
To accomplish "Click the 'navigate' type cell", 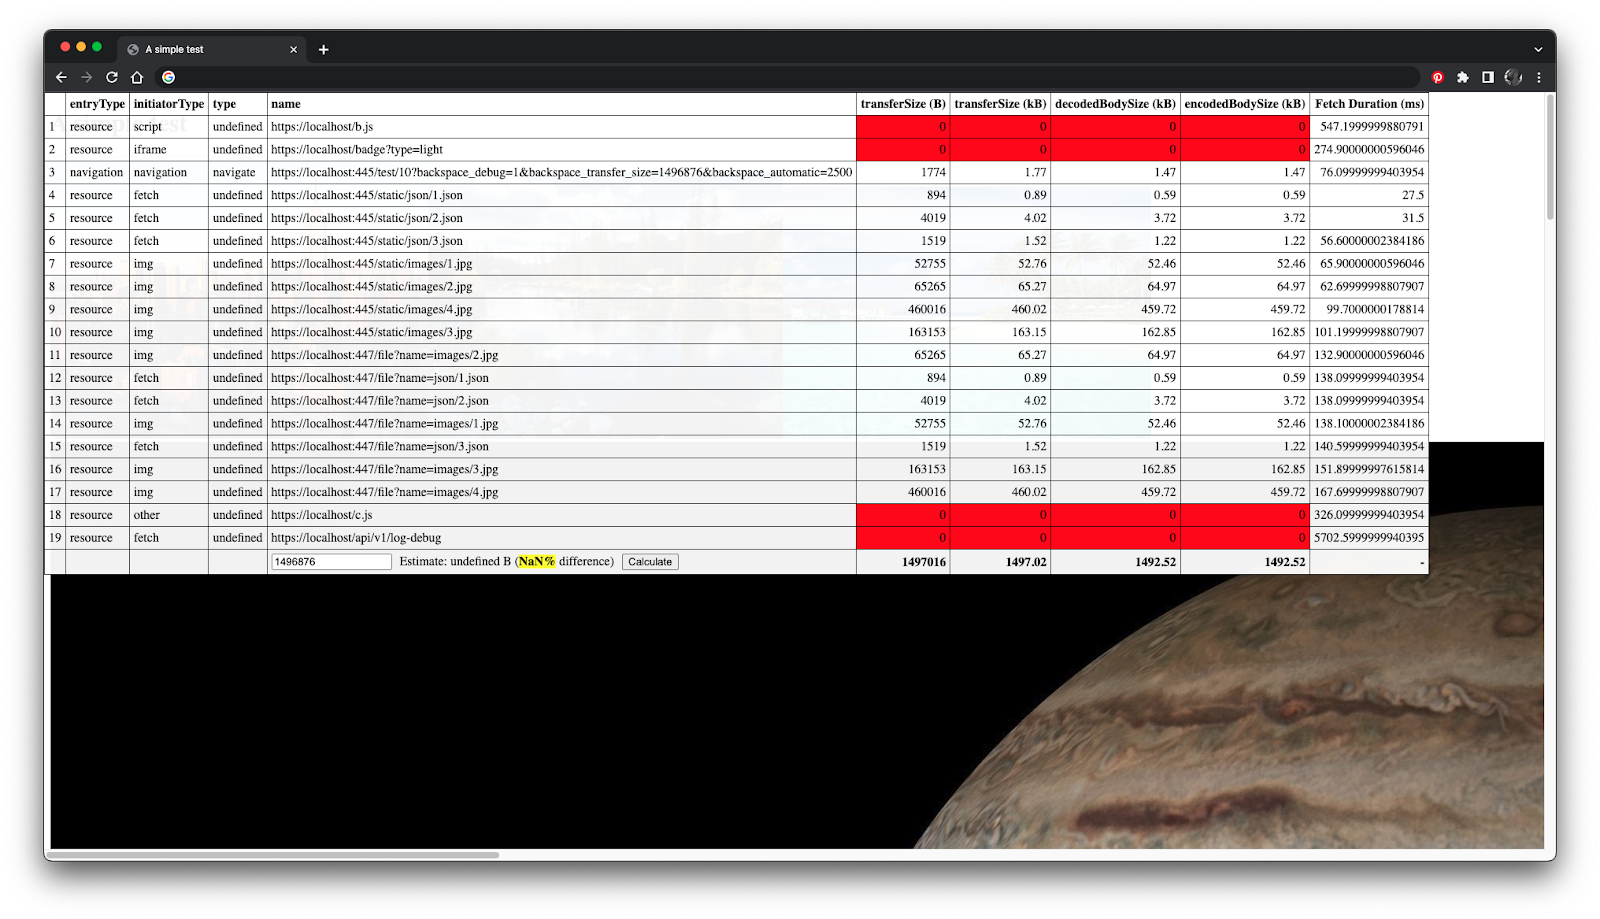I will pyautogui.click(x=238, y=173).
